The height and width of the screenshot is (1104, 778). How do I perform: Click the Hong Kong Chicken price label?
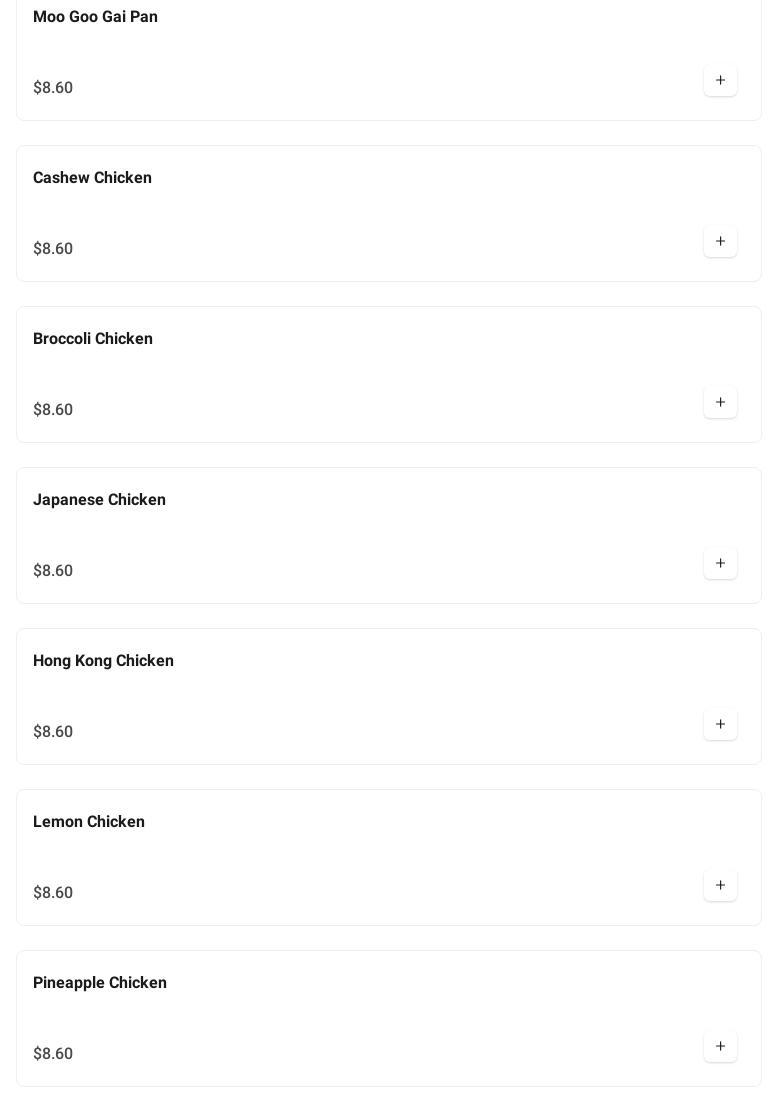(x=53, y=732)
